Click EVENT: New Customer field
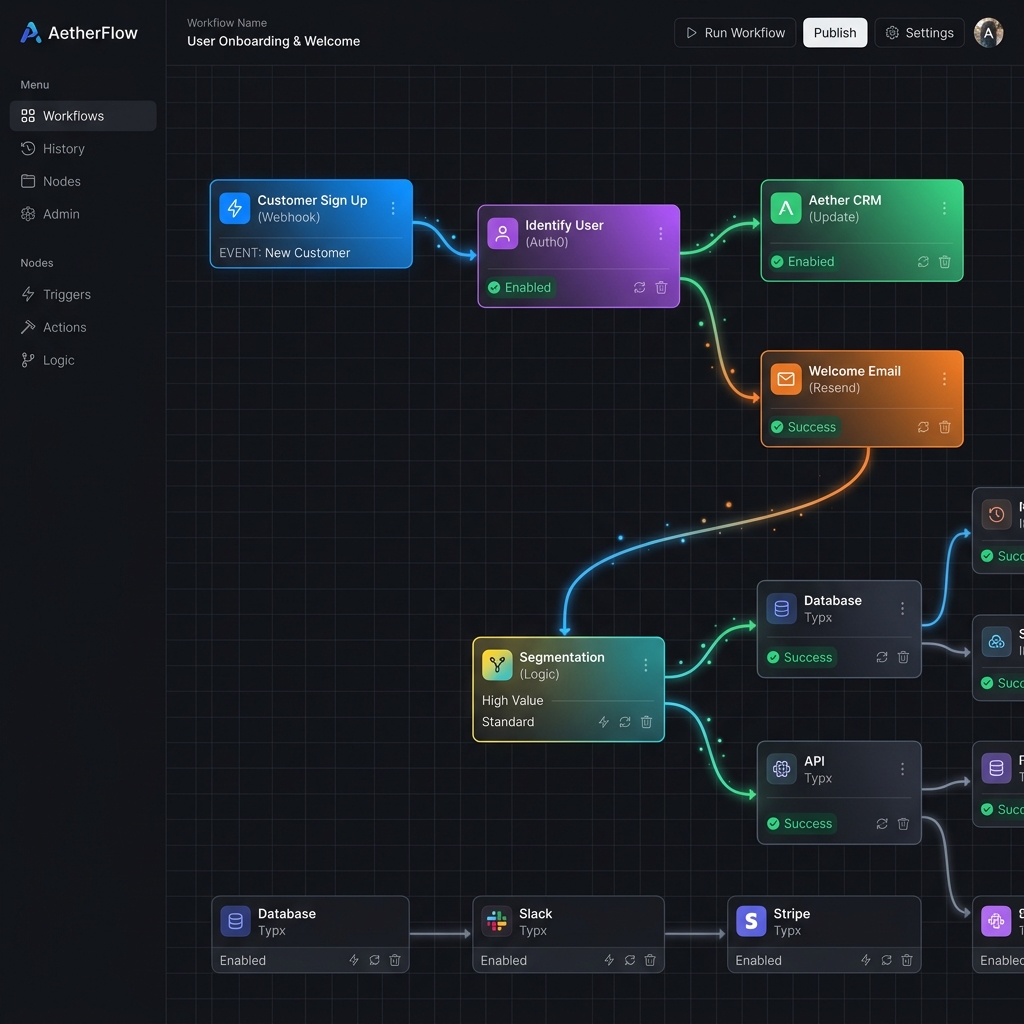The height and width of the screenshot is (1024, 1024). point(285,253)
